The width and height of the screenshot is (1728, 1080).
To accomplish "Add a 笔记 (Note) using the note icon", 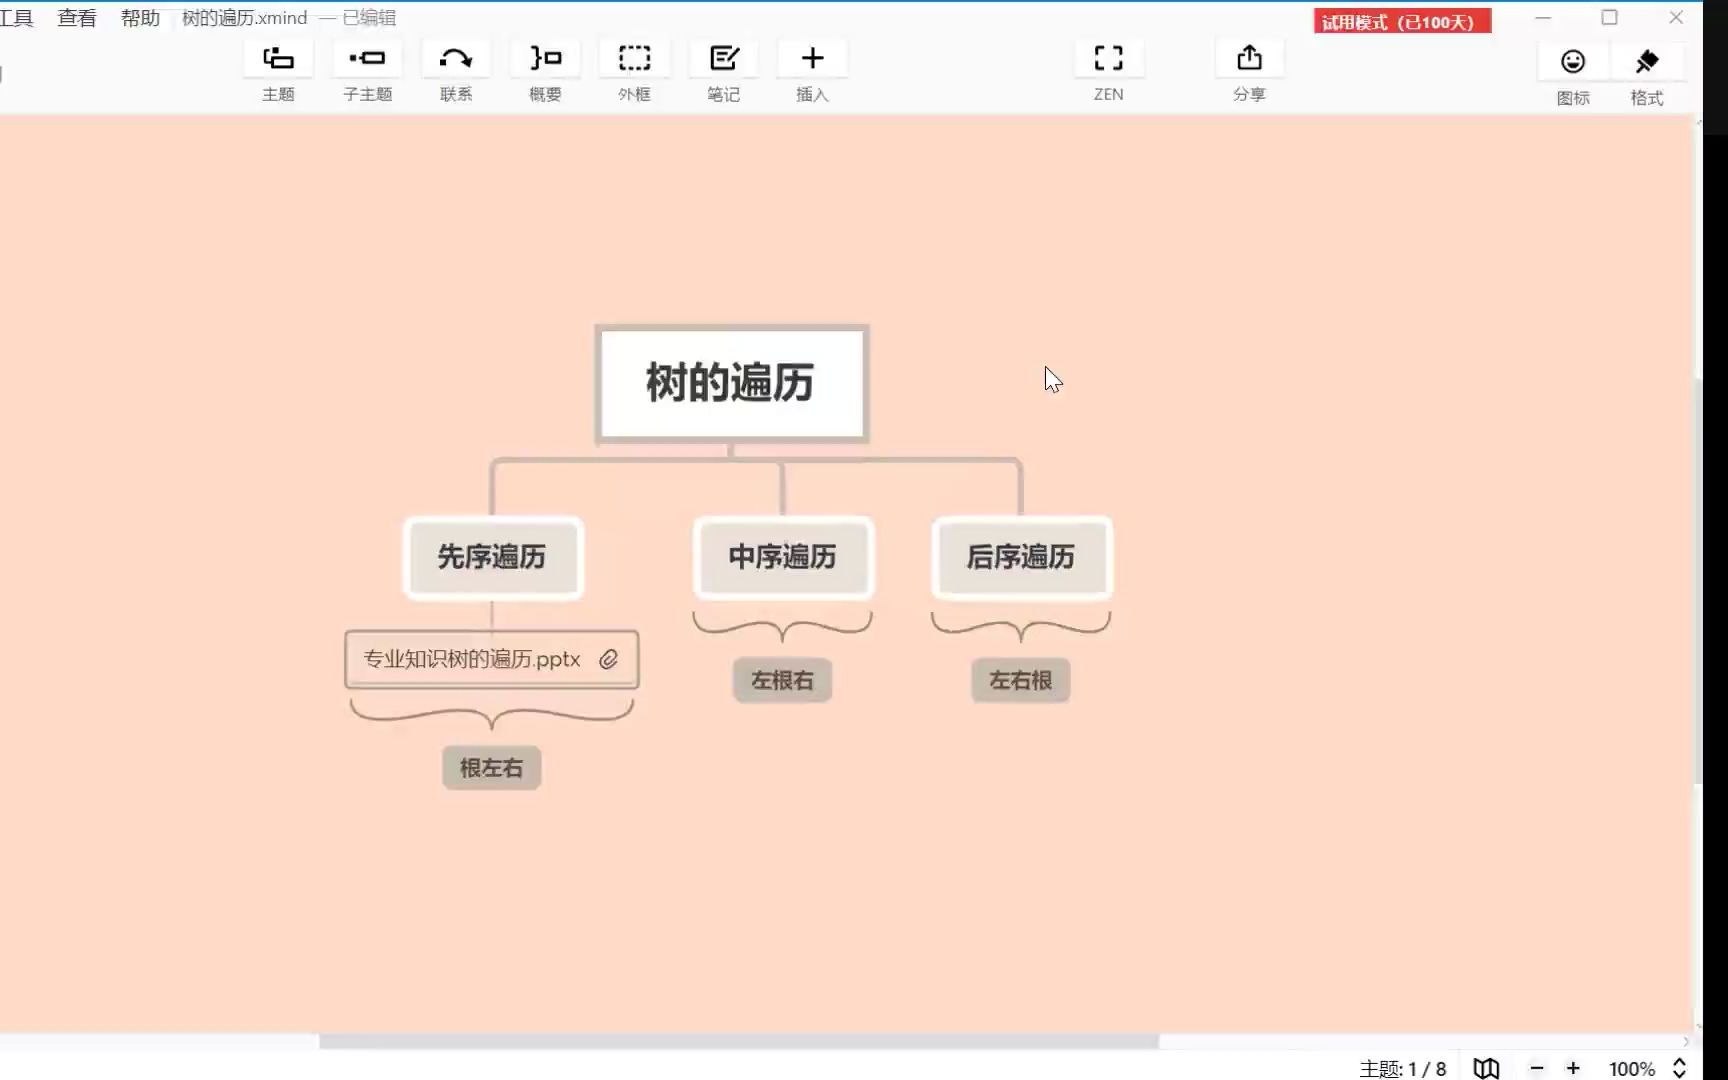I will tap(722, 70).
